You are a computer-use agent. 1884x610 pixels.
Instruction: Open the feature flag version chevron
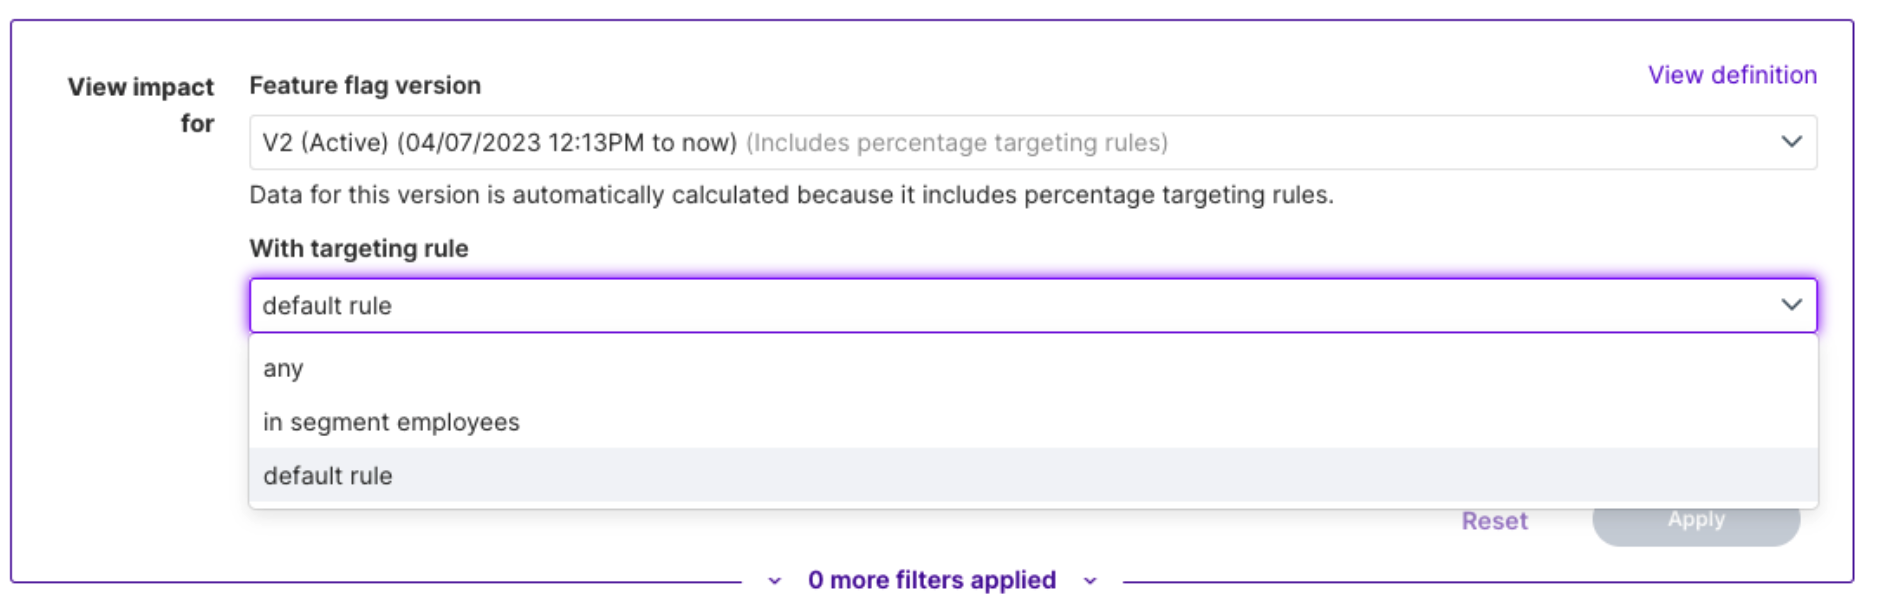coord(1790,142)
